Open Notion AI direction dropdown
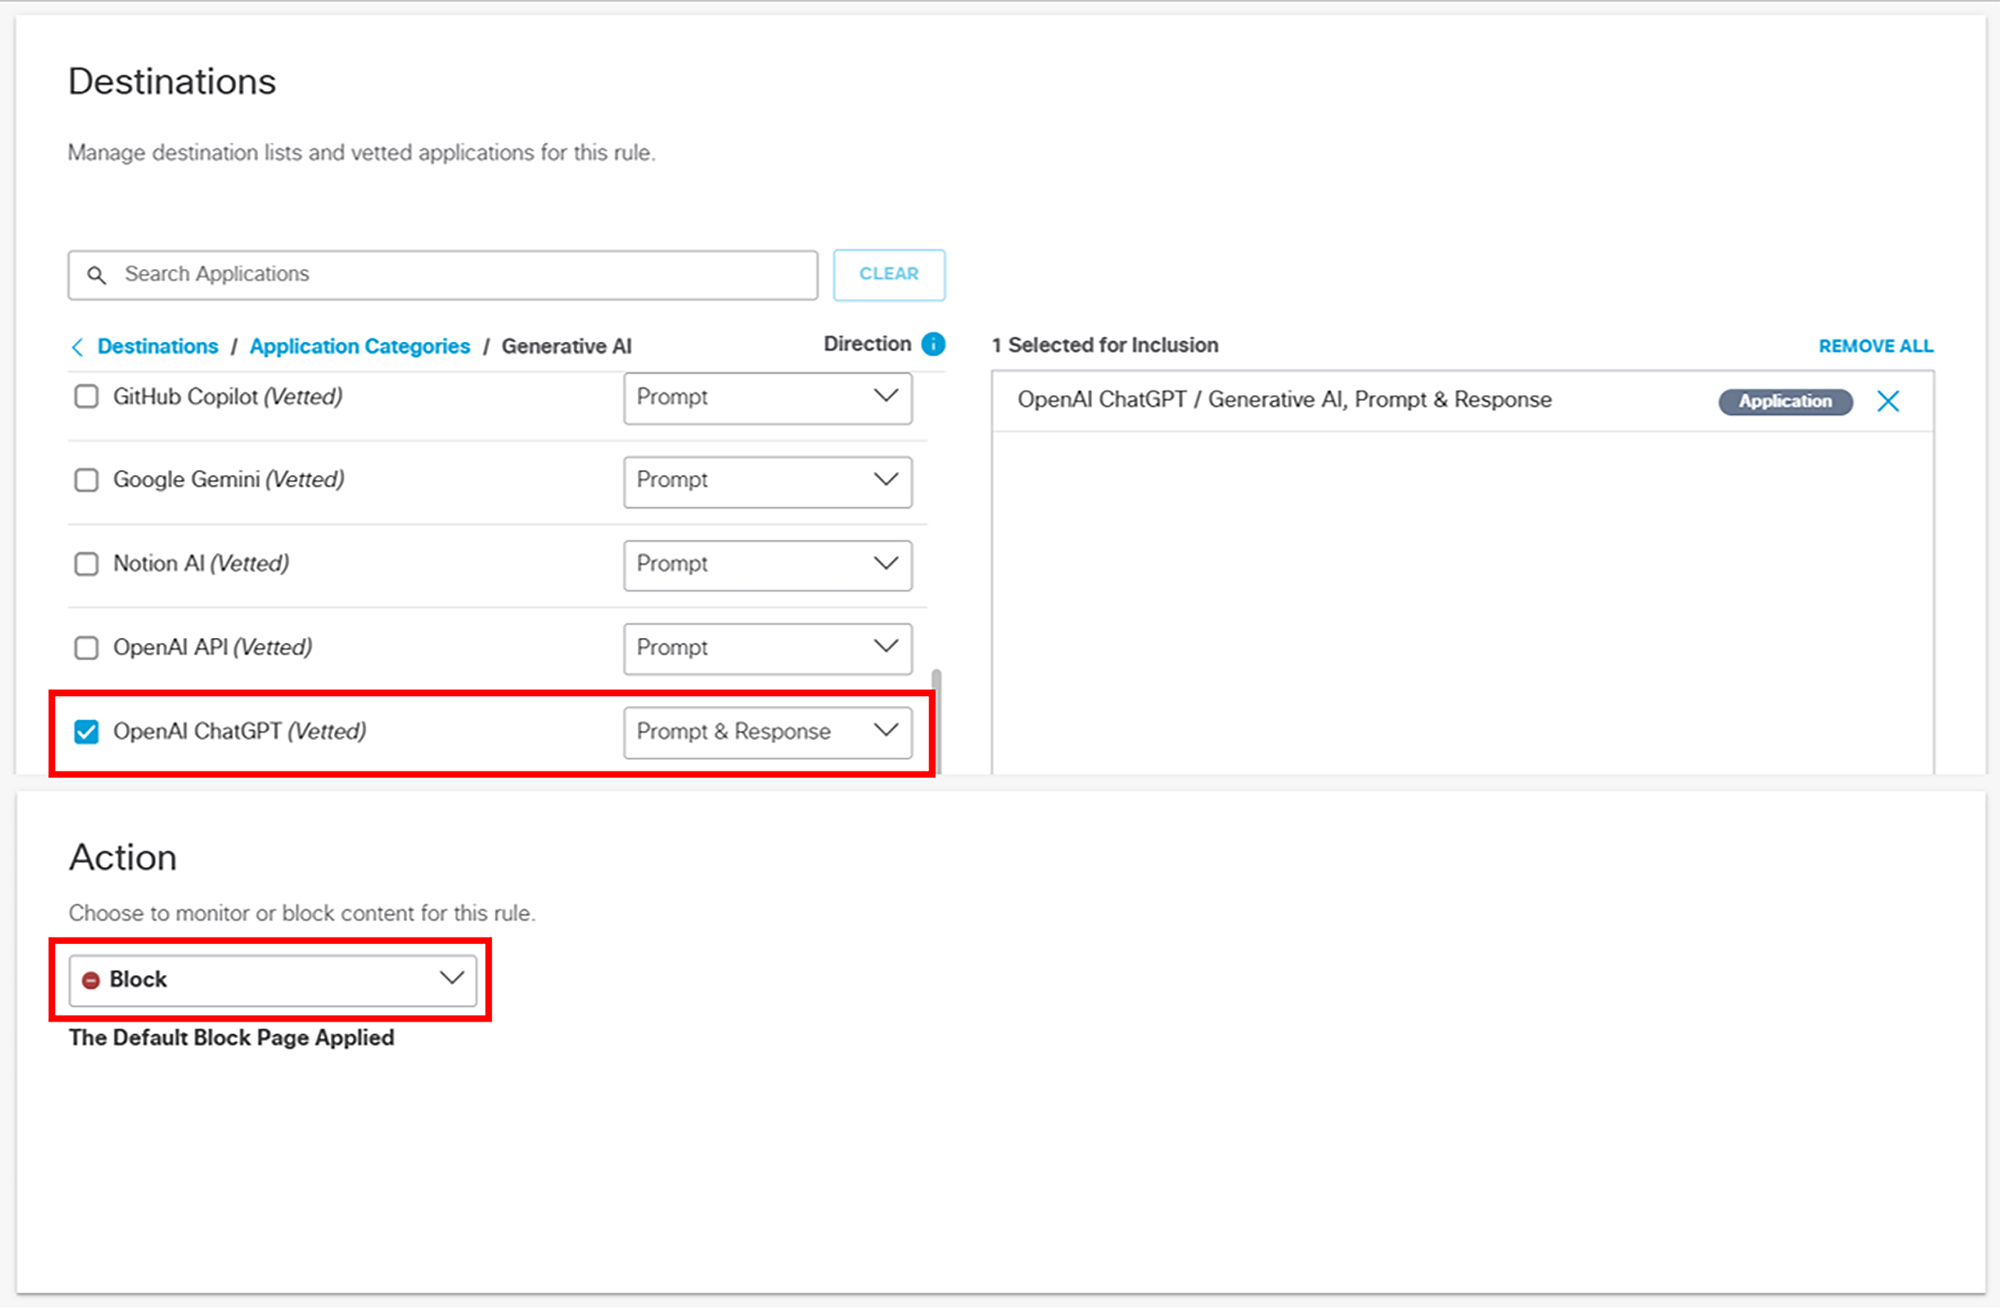Image resolution: width=2000 pixels, height=1309 pixels. pos(767,564)
